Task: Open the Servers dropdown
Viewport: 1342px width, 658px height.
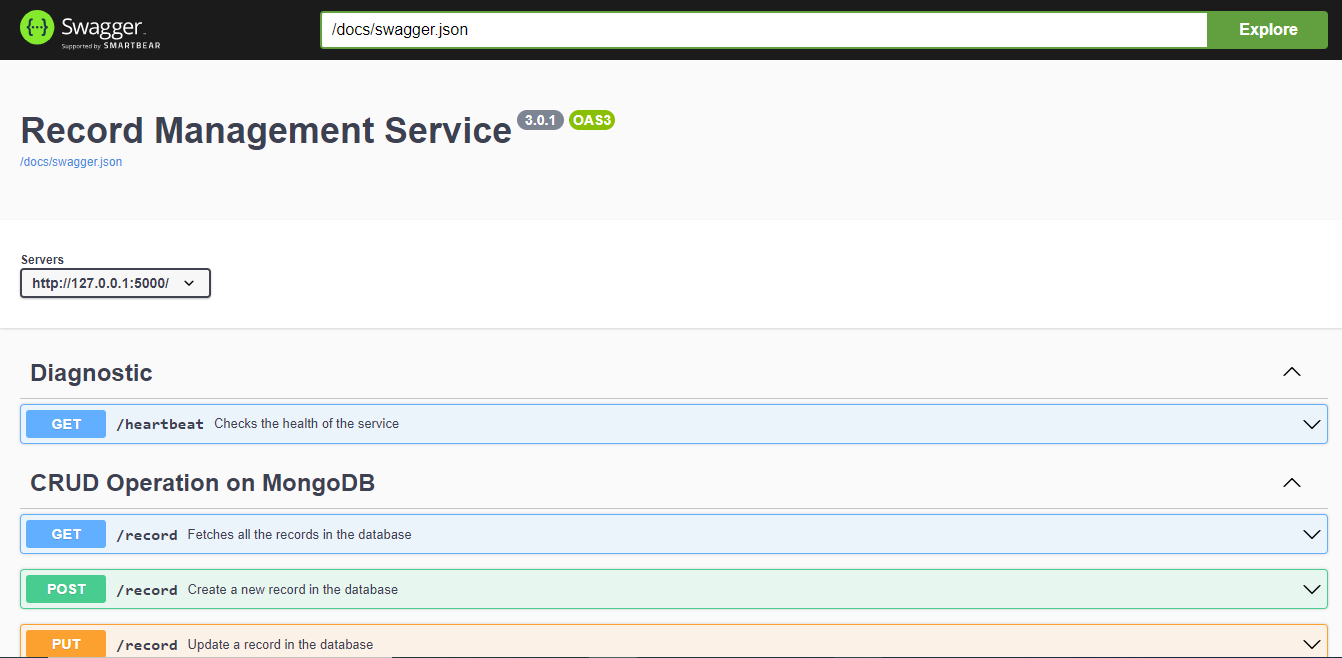Action: [x=115, y=283]
